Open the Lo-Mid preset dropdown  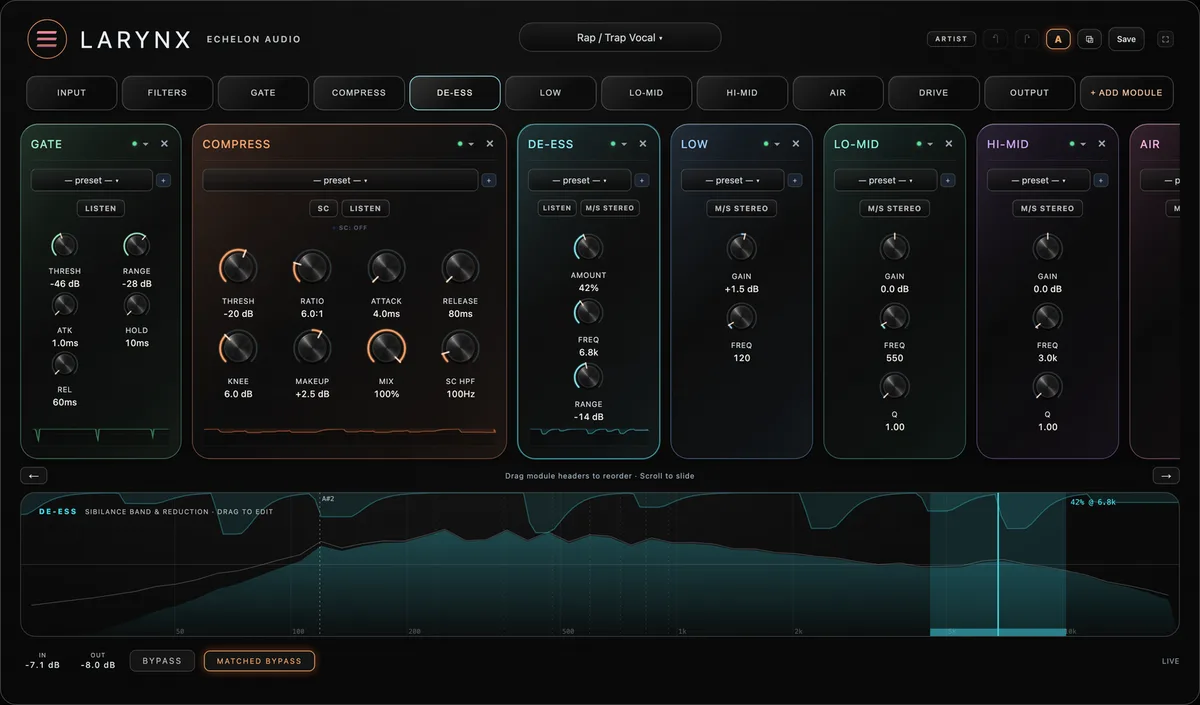pyautogui.click(x=886, y=181)
